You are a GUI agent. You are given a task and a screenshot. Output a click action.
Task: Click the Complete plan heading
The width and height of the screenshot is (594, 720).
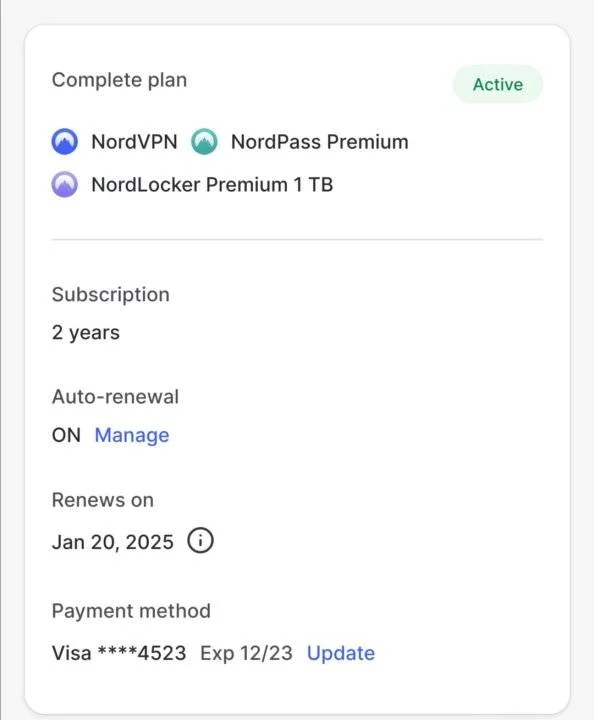[x=119, y=80]
